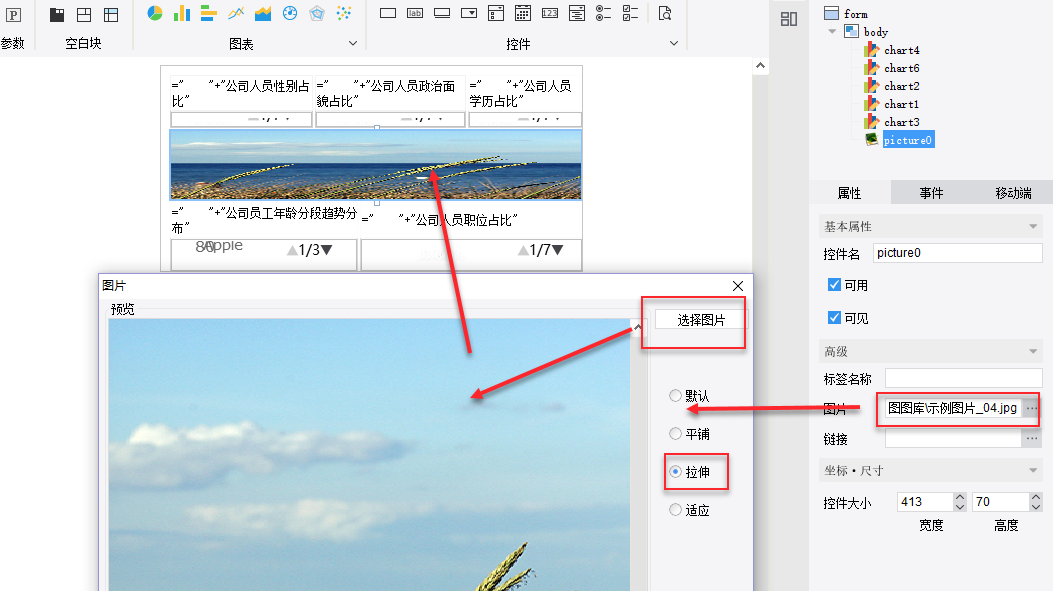Screen dimensions: 1053x591
Task: Select the stretch 拉伸 radio option
Action: [676, 472]
